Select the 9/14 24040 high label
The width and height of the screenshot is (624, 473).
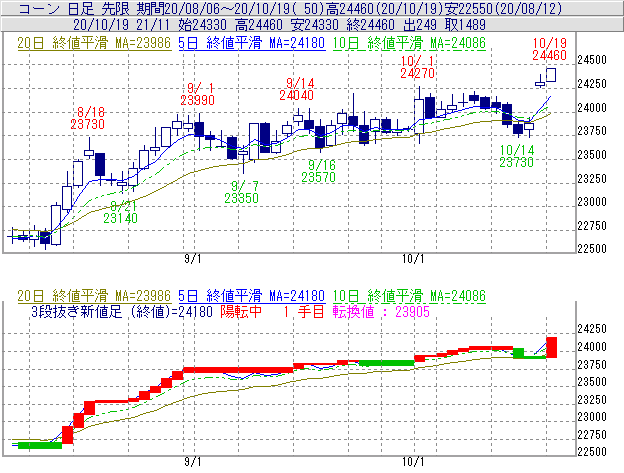[296, 89]
